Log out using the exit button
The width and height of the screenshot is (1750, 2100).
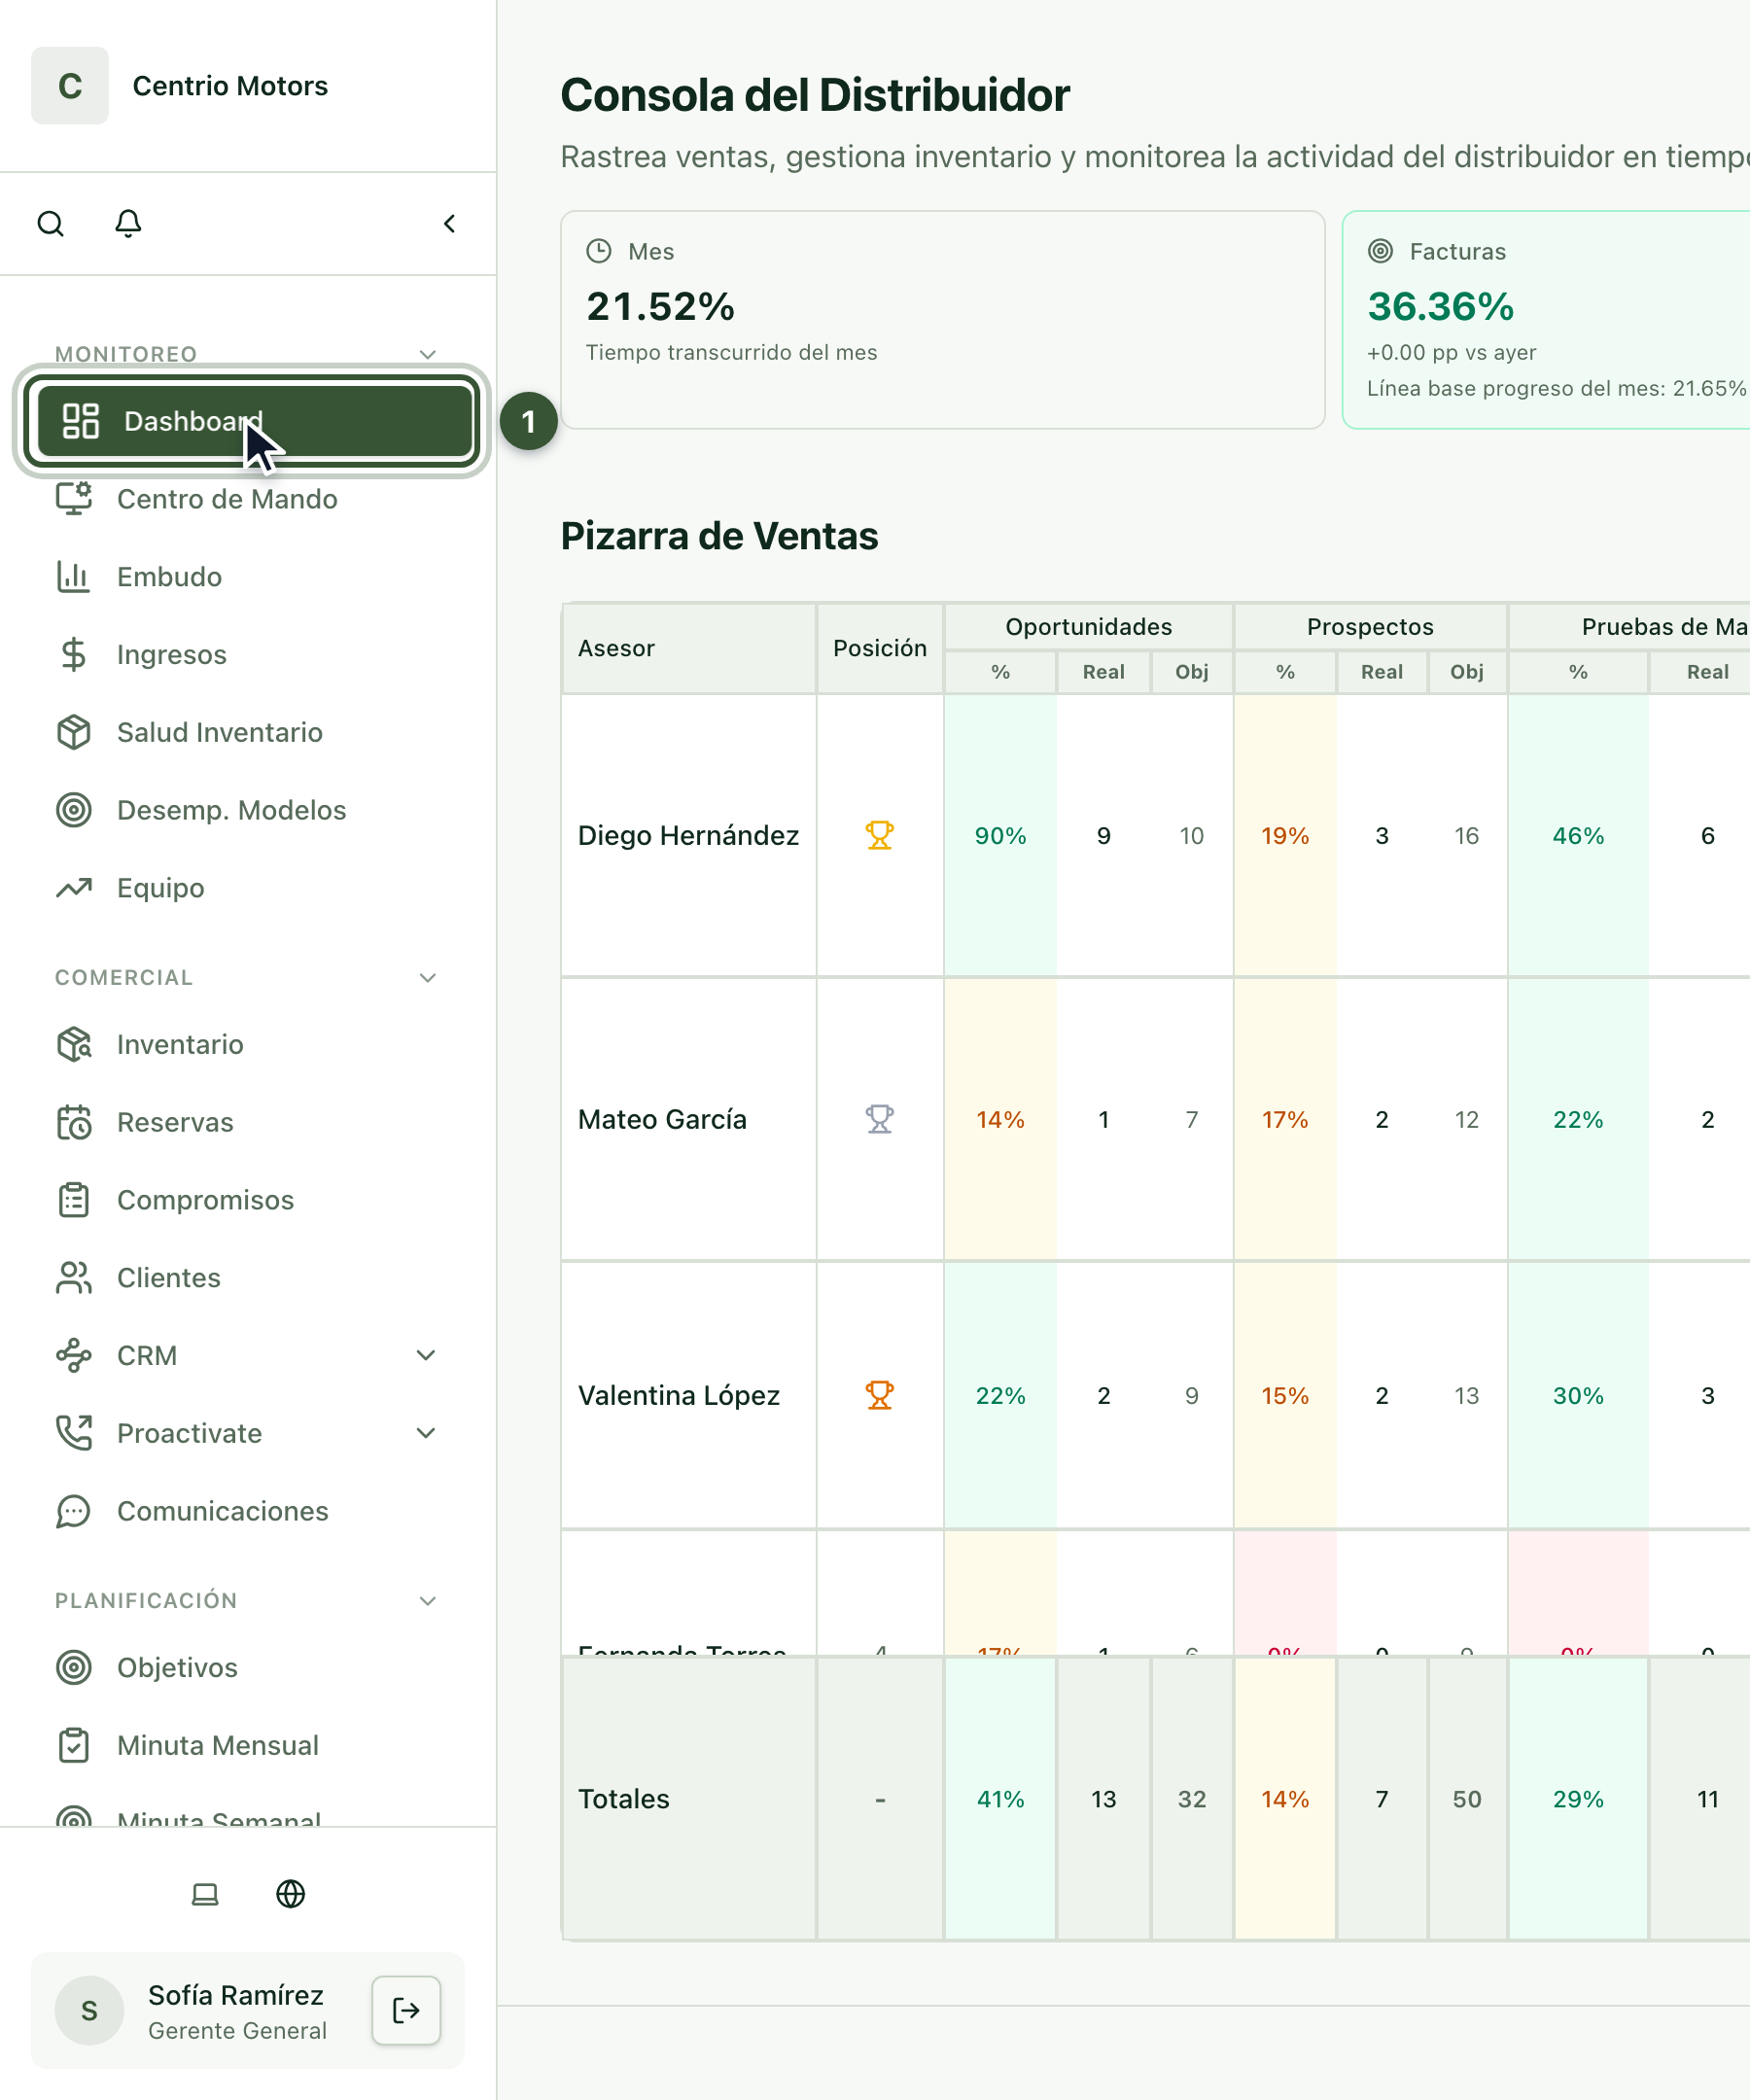[x=406, y=2010]
